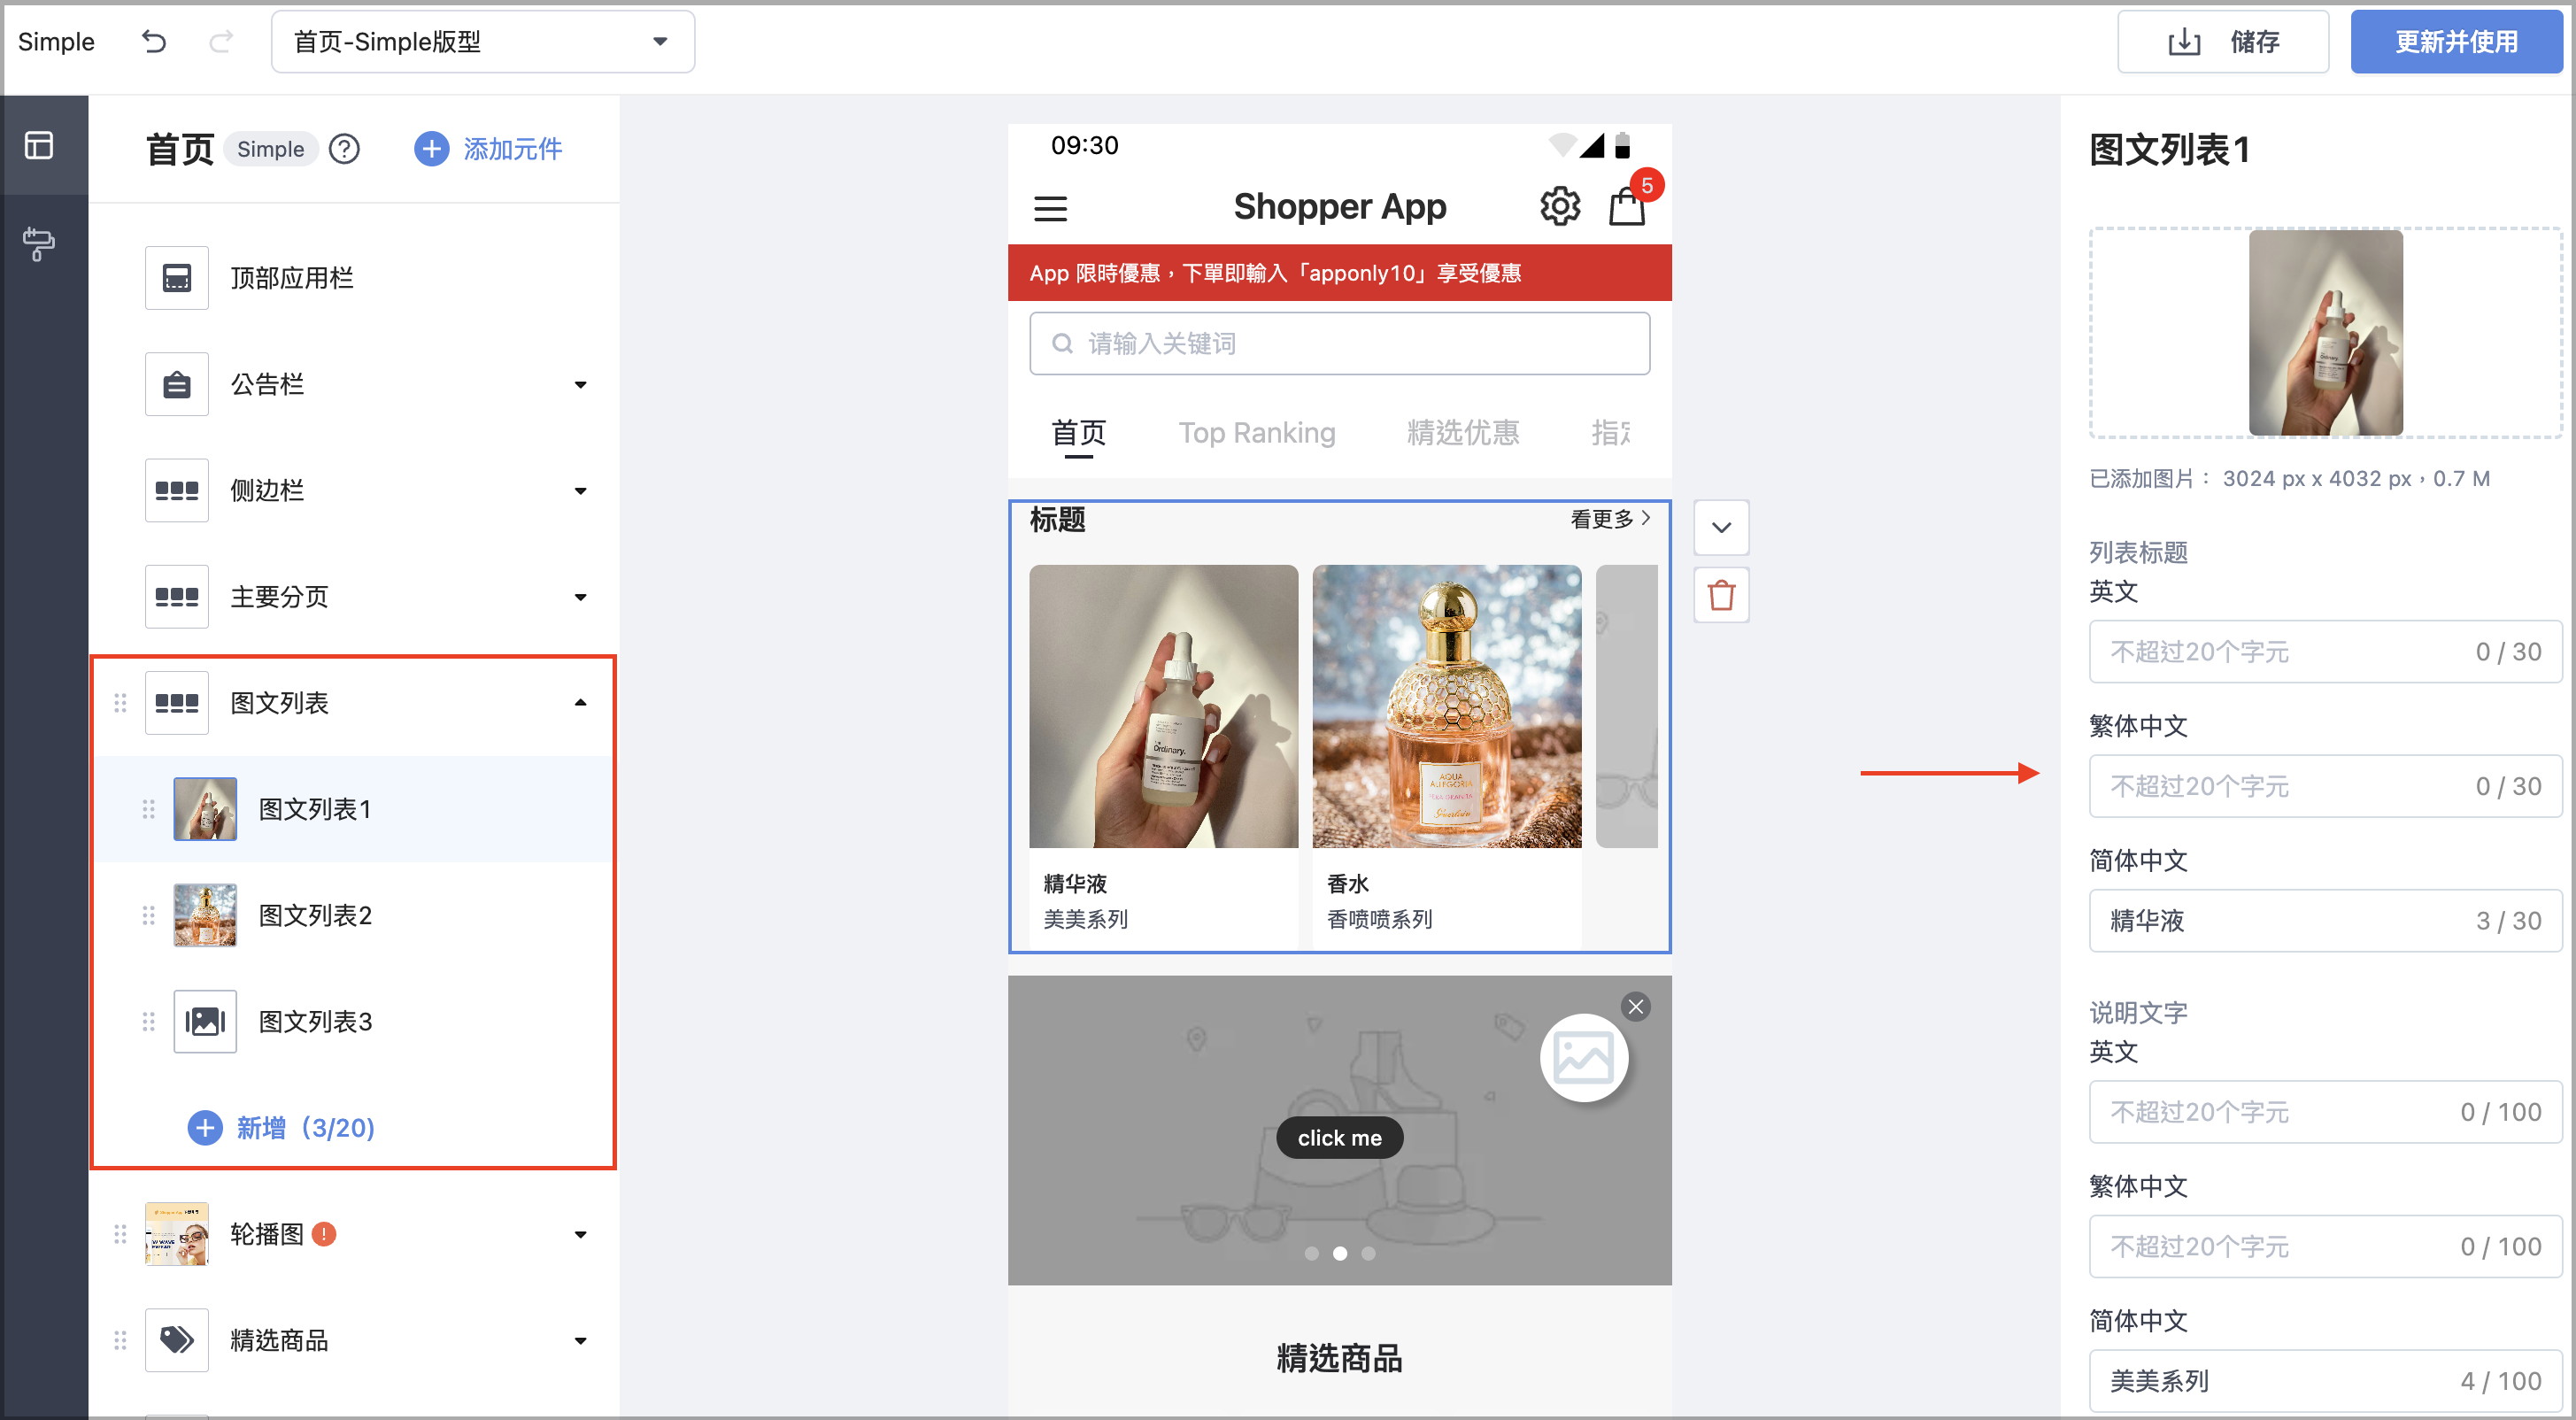The height and width of the screenshot is (1420, 2576).
Task: Select 图文列表2 item
Action: [353, 915]
